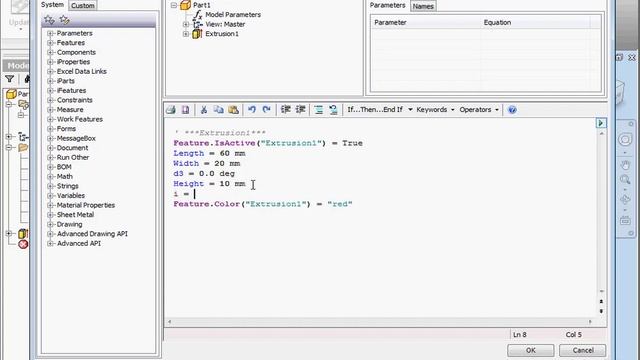The width and height of the screenshot is (640, 360).
Task: Undo the last edit
Action: point(252,109)
